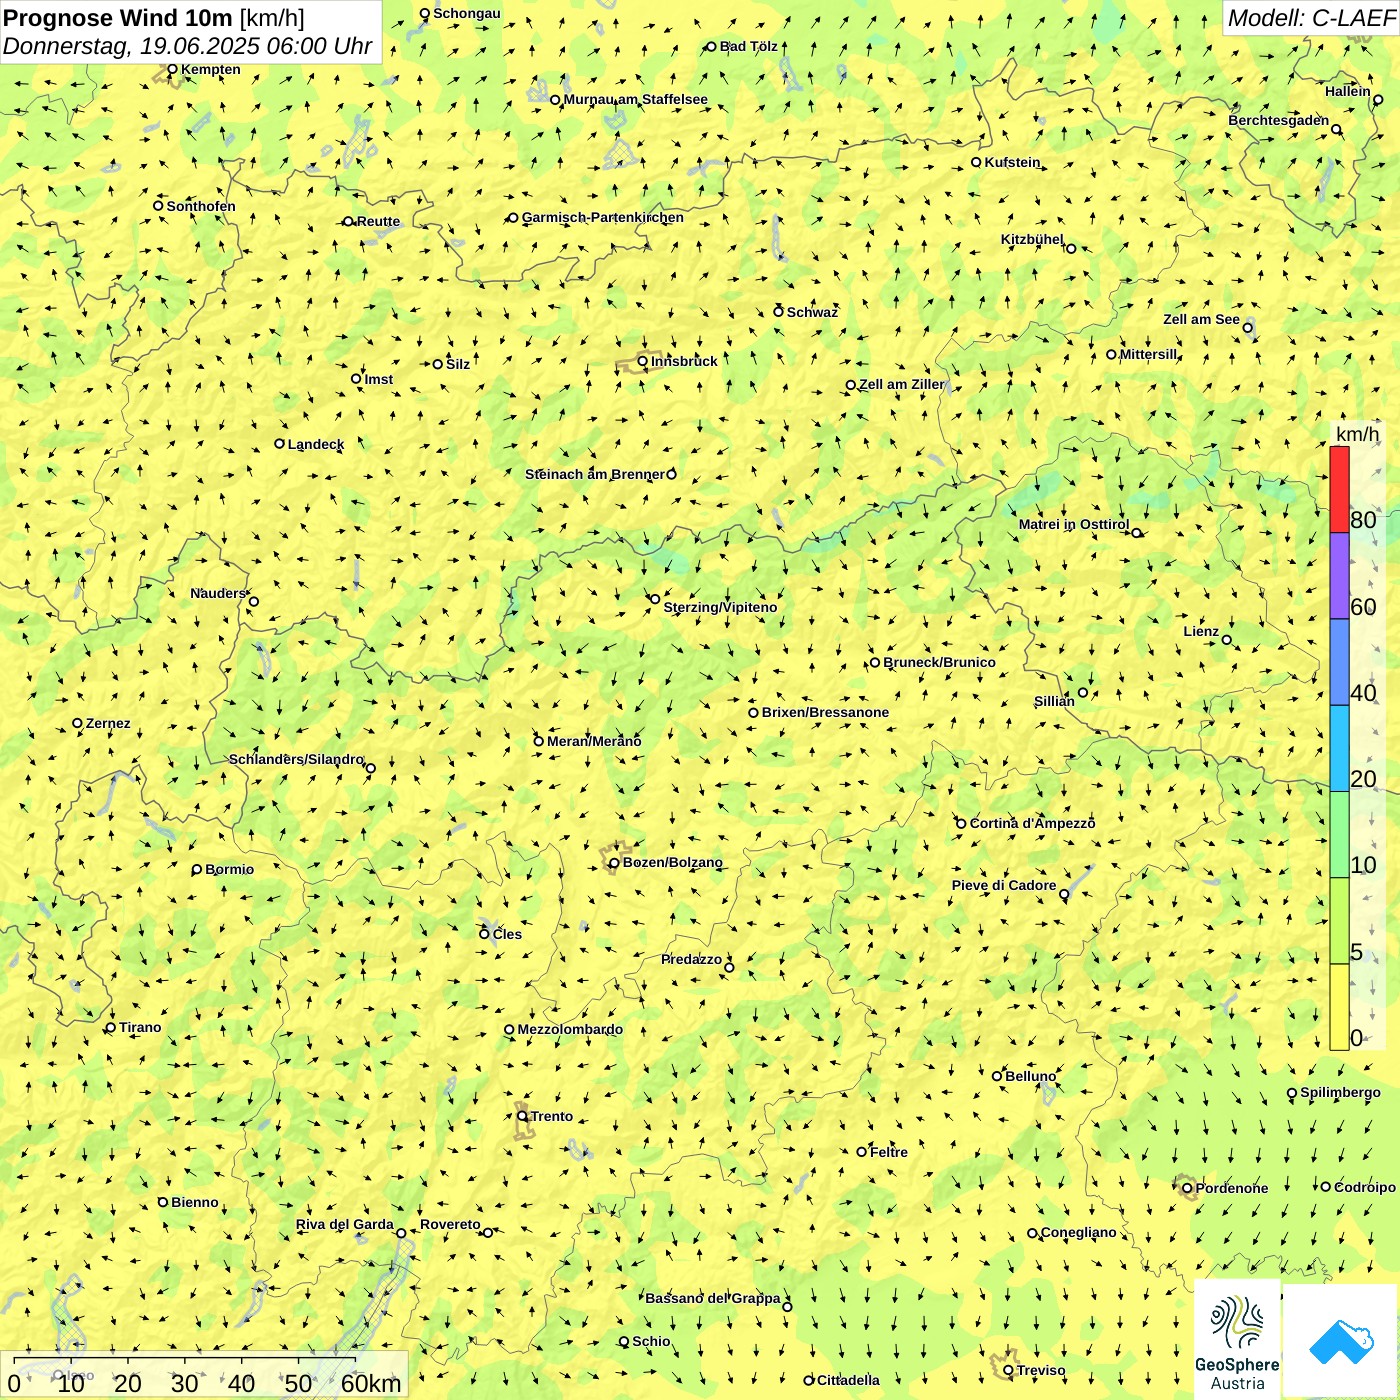The width and height of the screenshot is (1400, 1400).
Task: Click the Bruneck/Brunico marker
Action: [x=875, y=662]
